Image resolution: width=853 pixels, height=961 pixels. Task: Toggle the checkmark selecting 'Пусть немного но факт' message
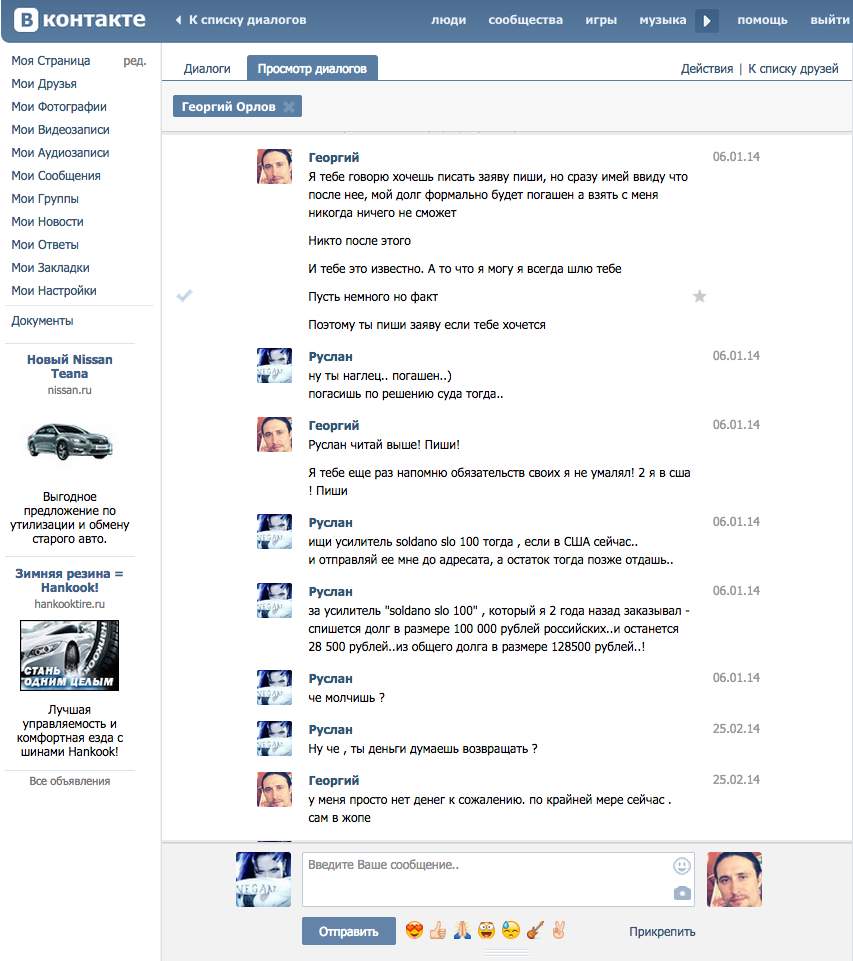point(184,296)
